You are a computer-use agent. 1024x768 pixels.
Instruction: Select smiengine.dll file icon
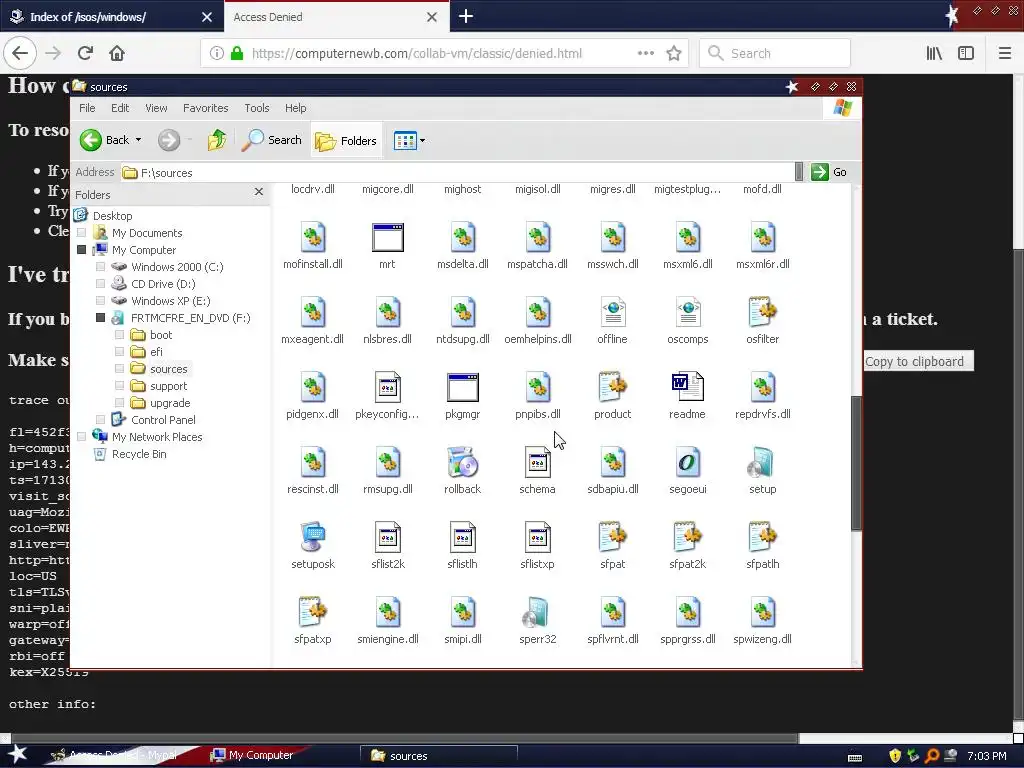[388, 613]
